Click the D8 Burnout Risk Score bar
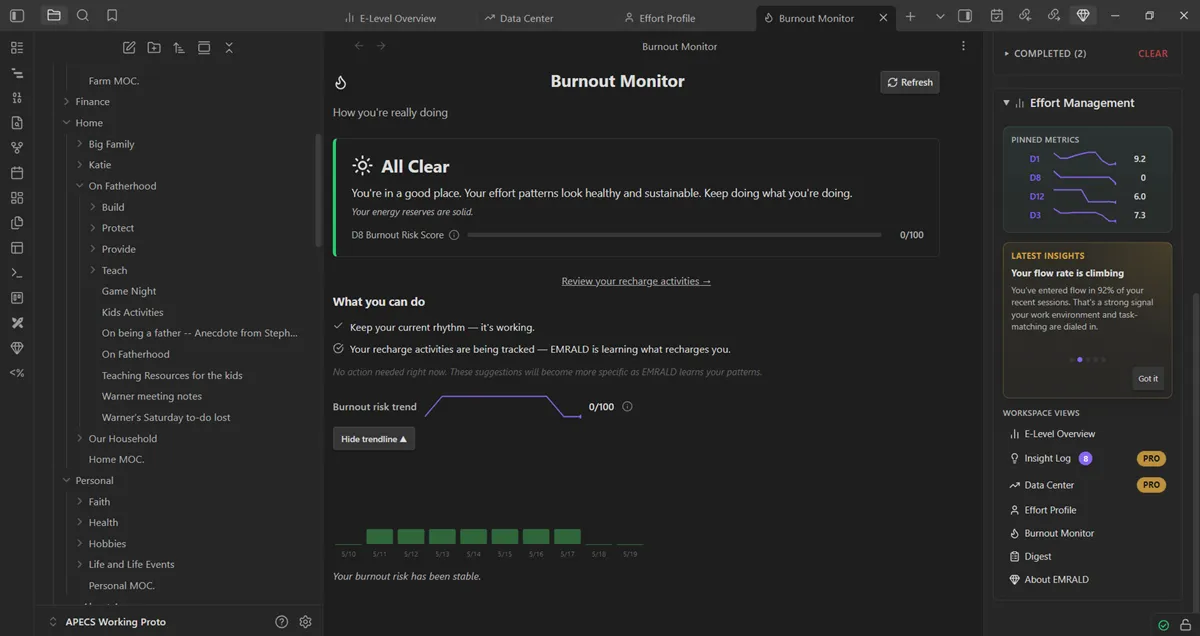1200x636 pixels. [674, 235]
